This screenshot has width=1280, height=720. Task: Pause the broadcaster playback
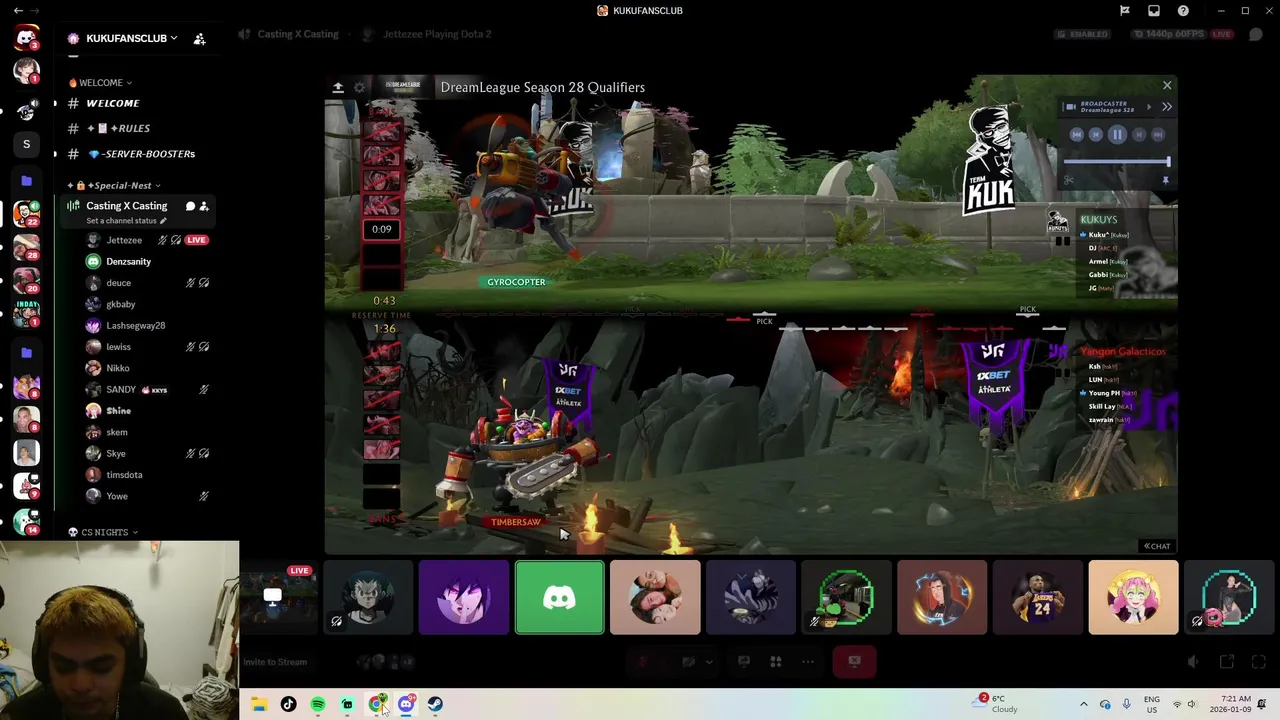[x=1117, y=134]
